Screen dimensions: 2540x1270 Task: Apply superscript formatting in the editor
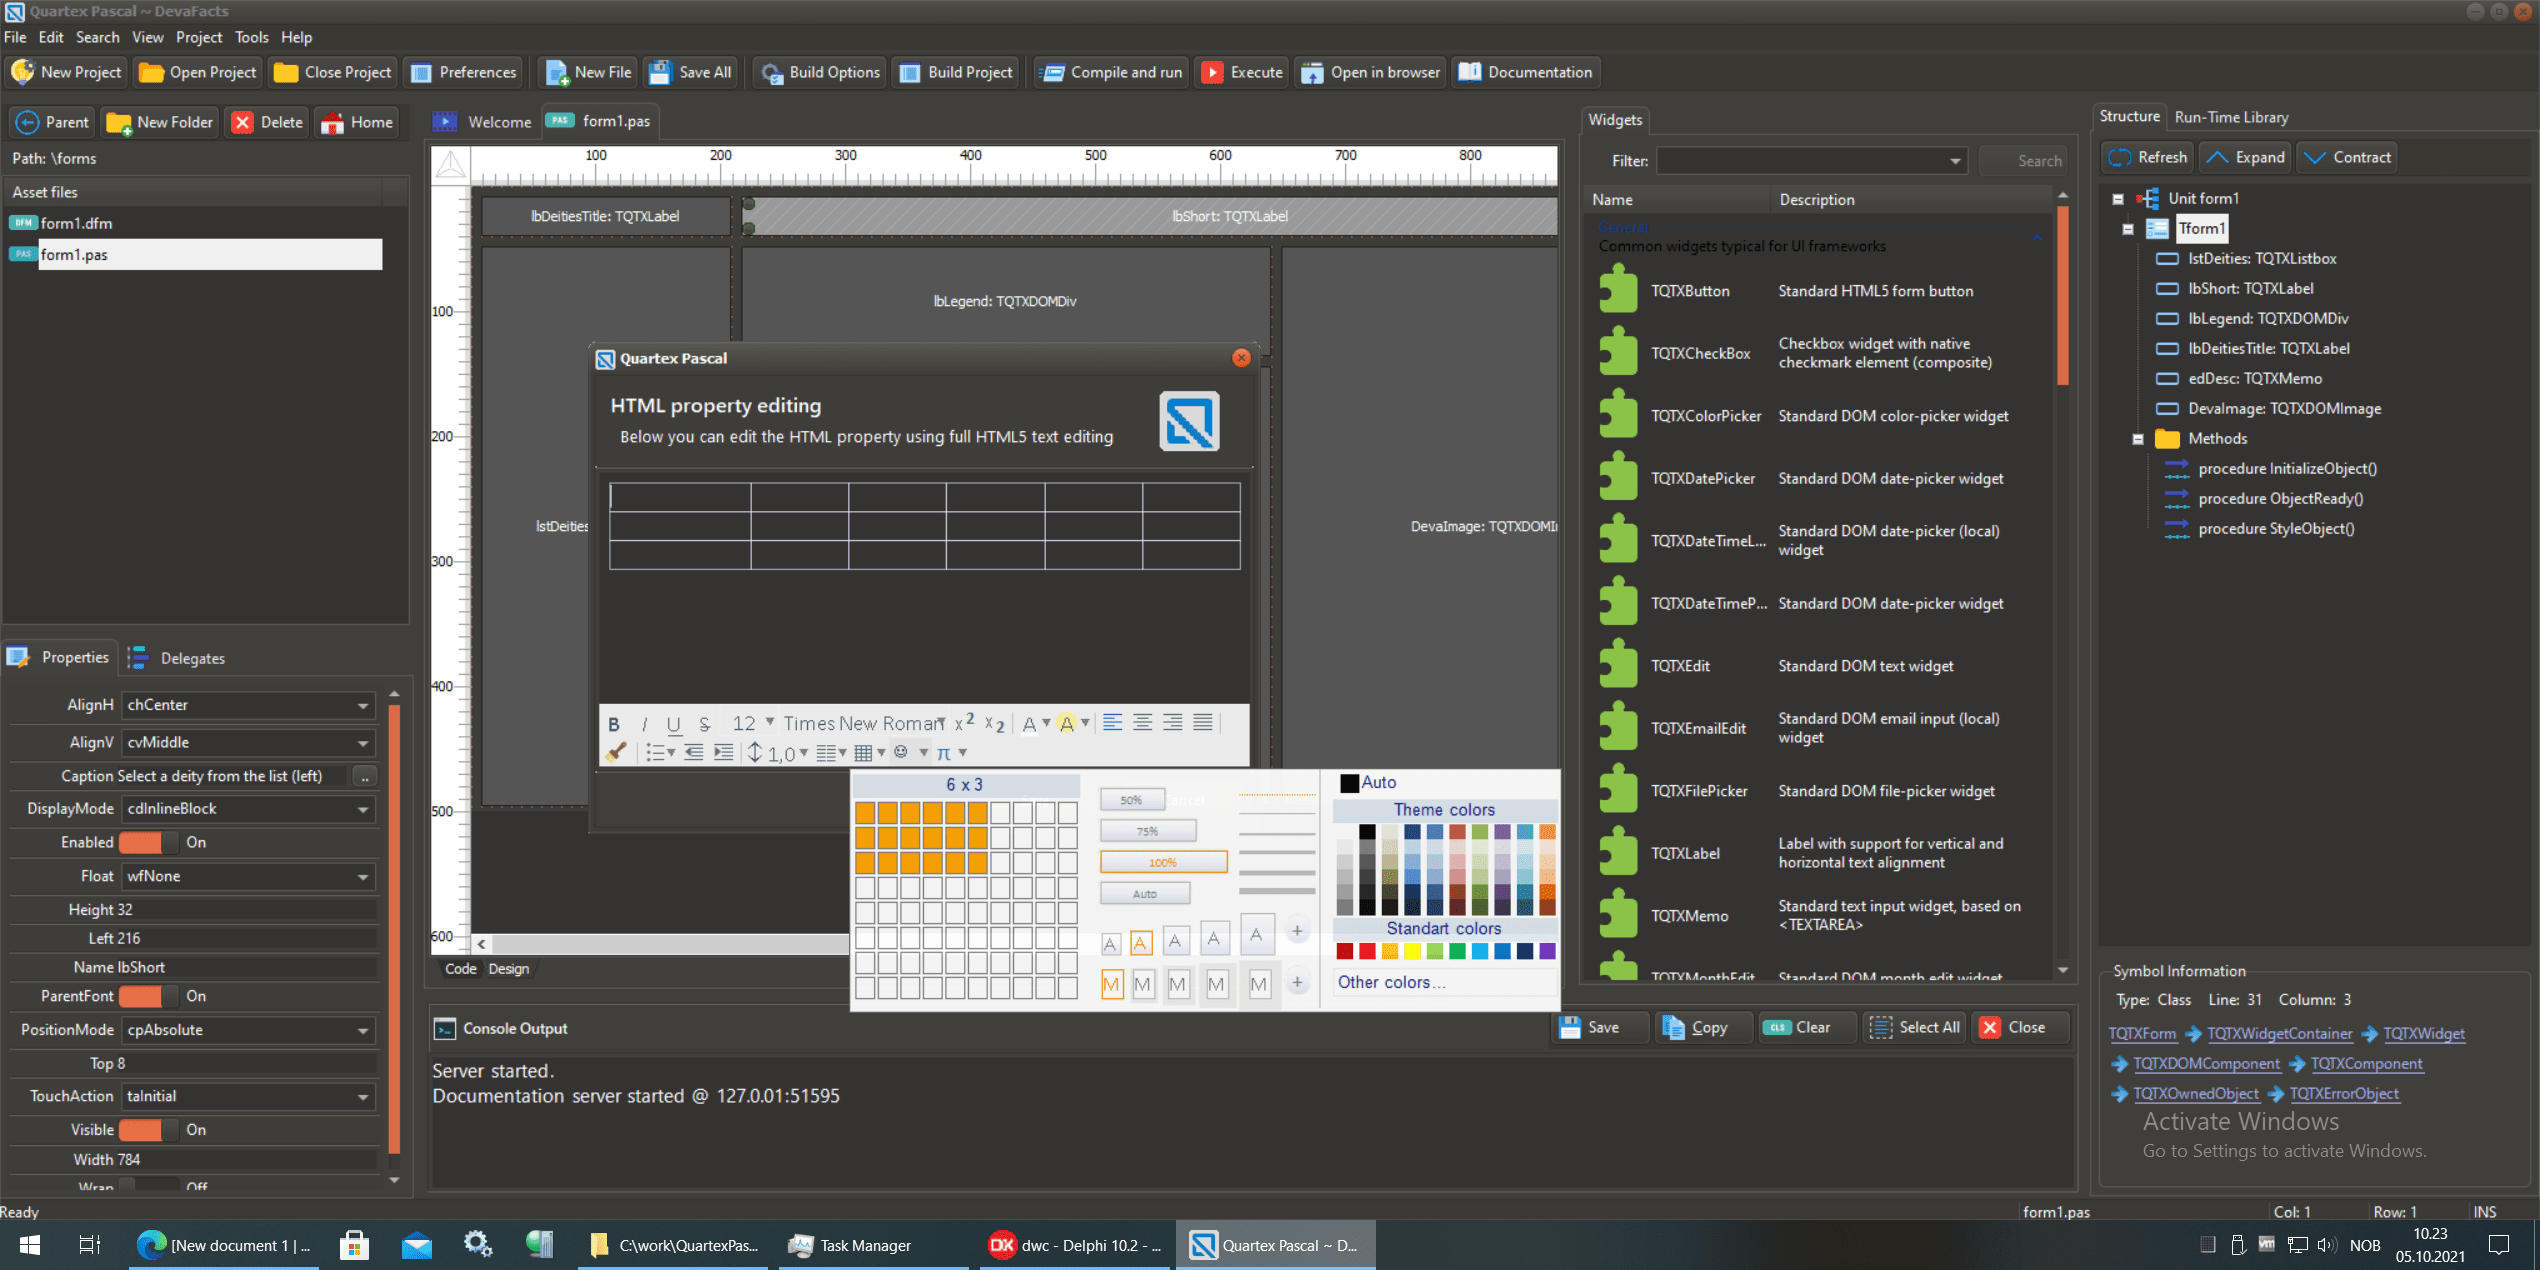tap(964, 722)
